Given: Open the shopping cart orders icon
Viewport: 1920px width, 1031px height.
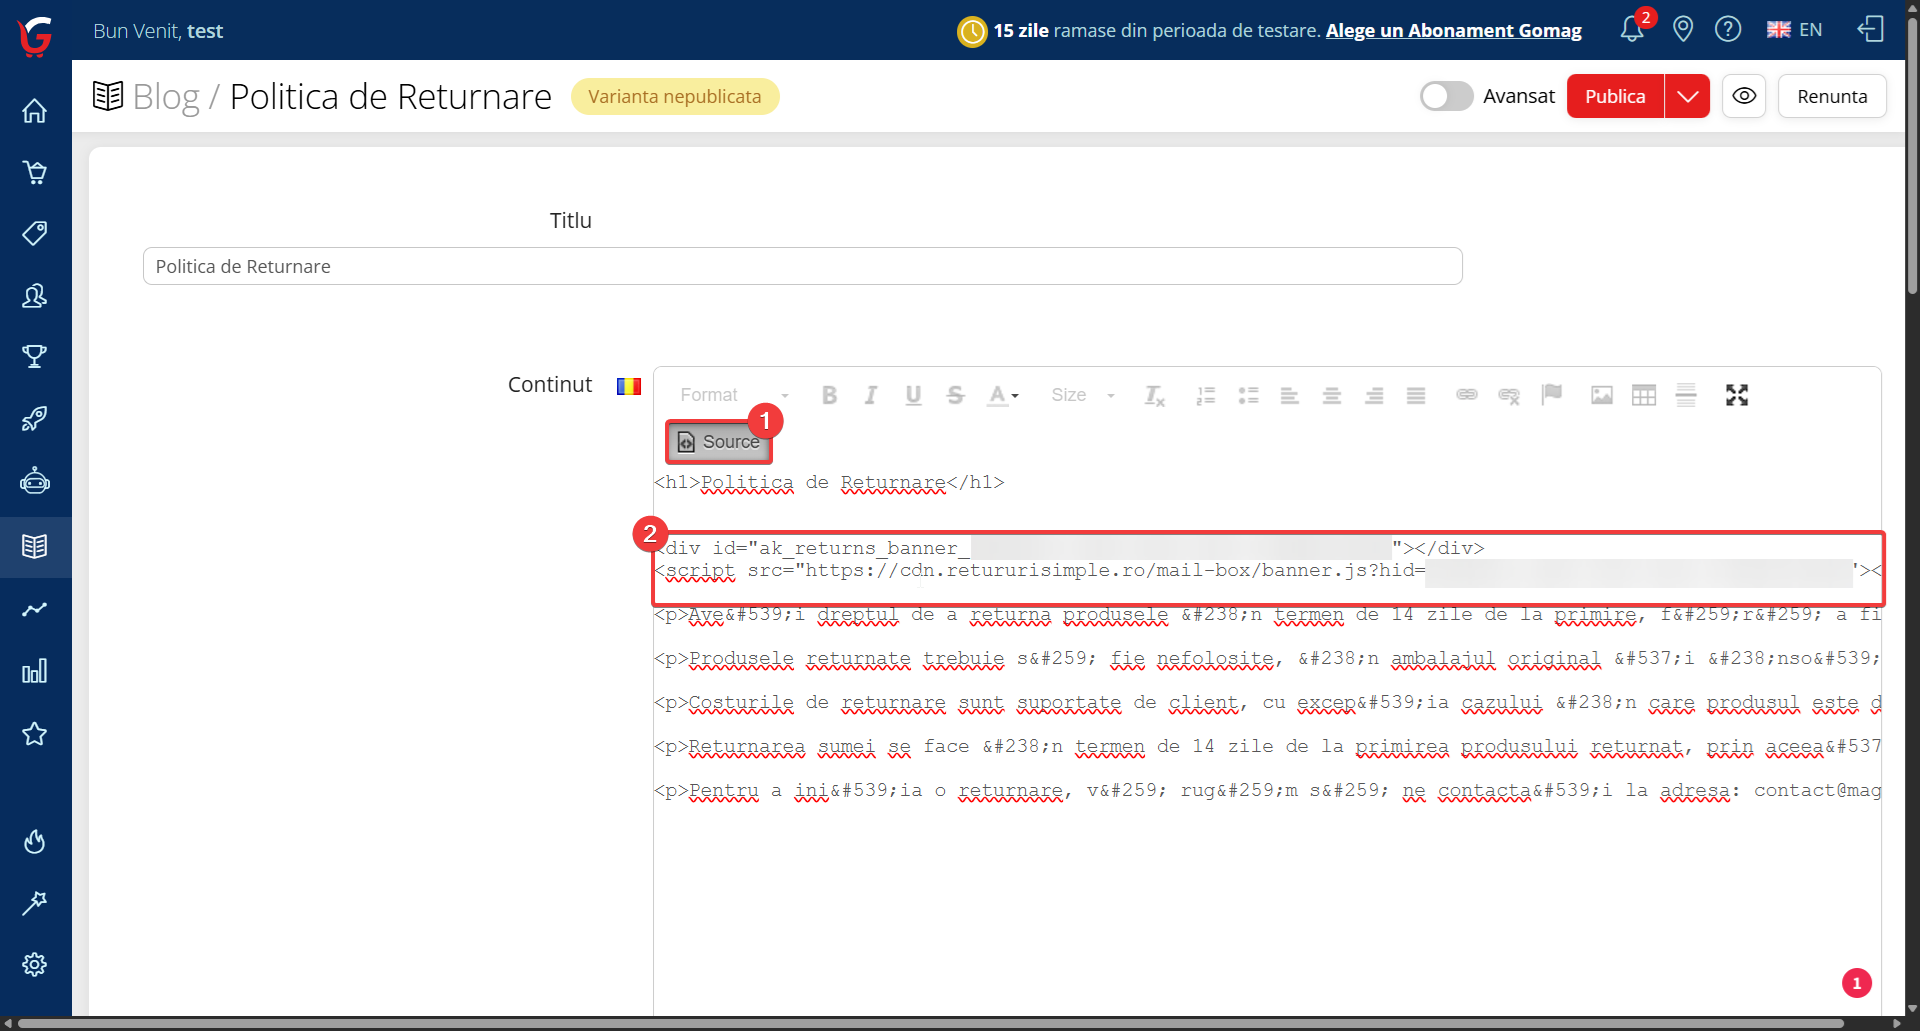Looking at the screenshot, I should click(x=35, y=173).
